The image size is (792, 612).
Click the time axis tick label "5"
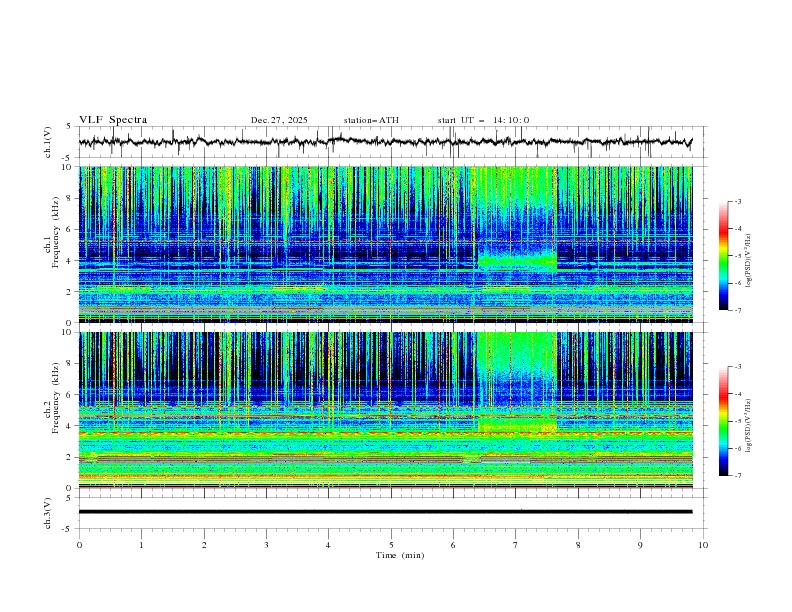click(x=391, y=545)
